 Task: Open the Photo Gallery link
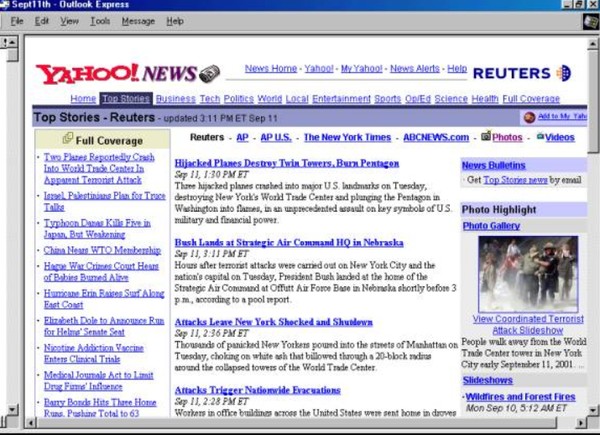point(491,226)
